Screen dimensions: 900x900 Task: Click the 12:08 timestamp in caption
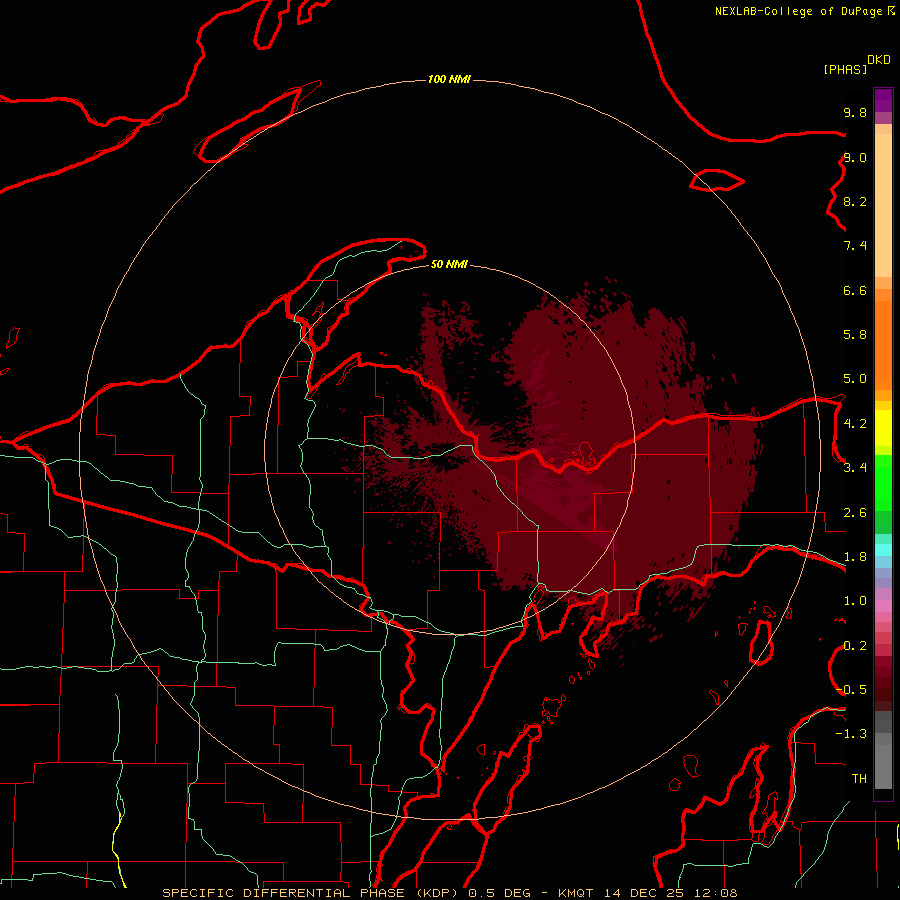point(714,893)
